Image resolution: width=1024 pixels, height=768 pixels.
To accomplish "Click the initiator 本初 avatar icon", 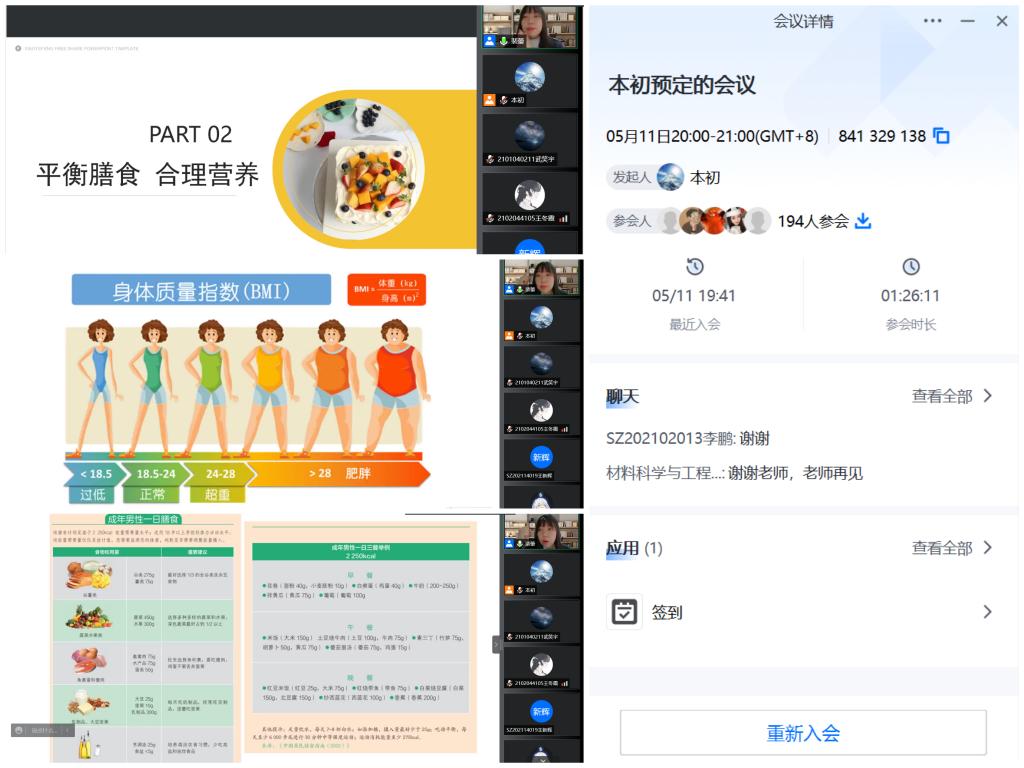I will click(671, 177).
